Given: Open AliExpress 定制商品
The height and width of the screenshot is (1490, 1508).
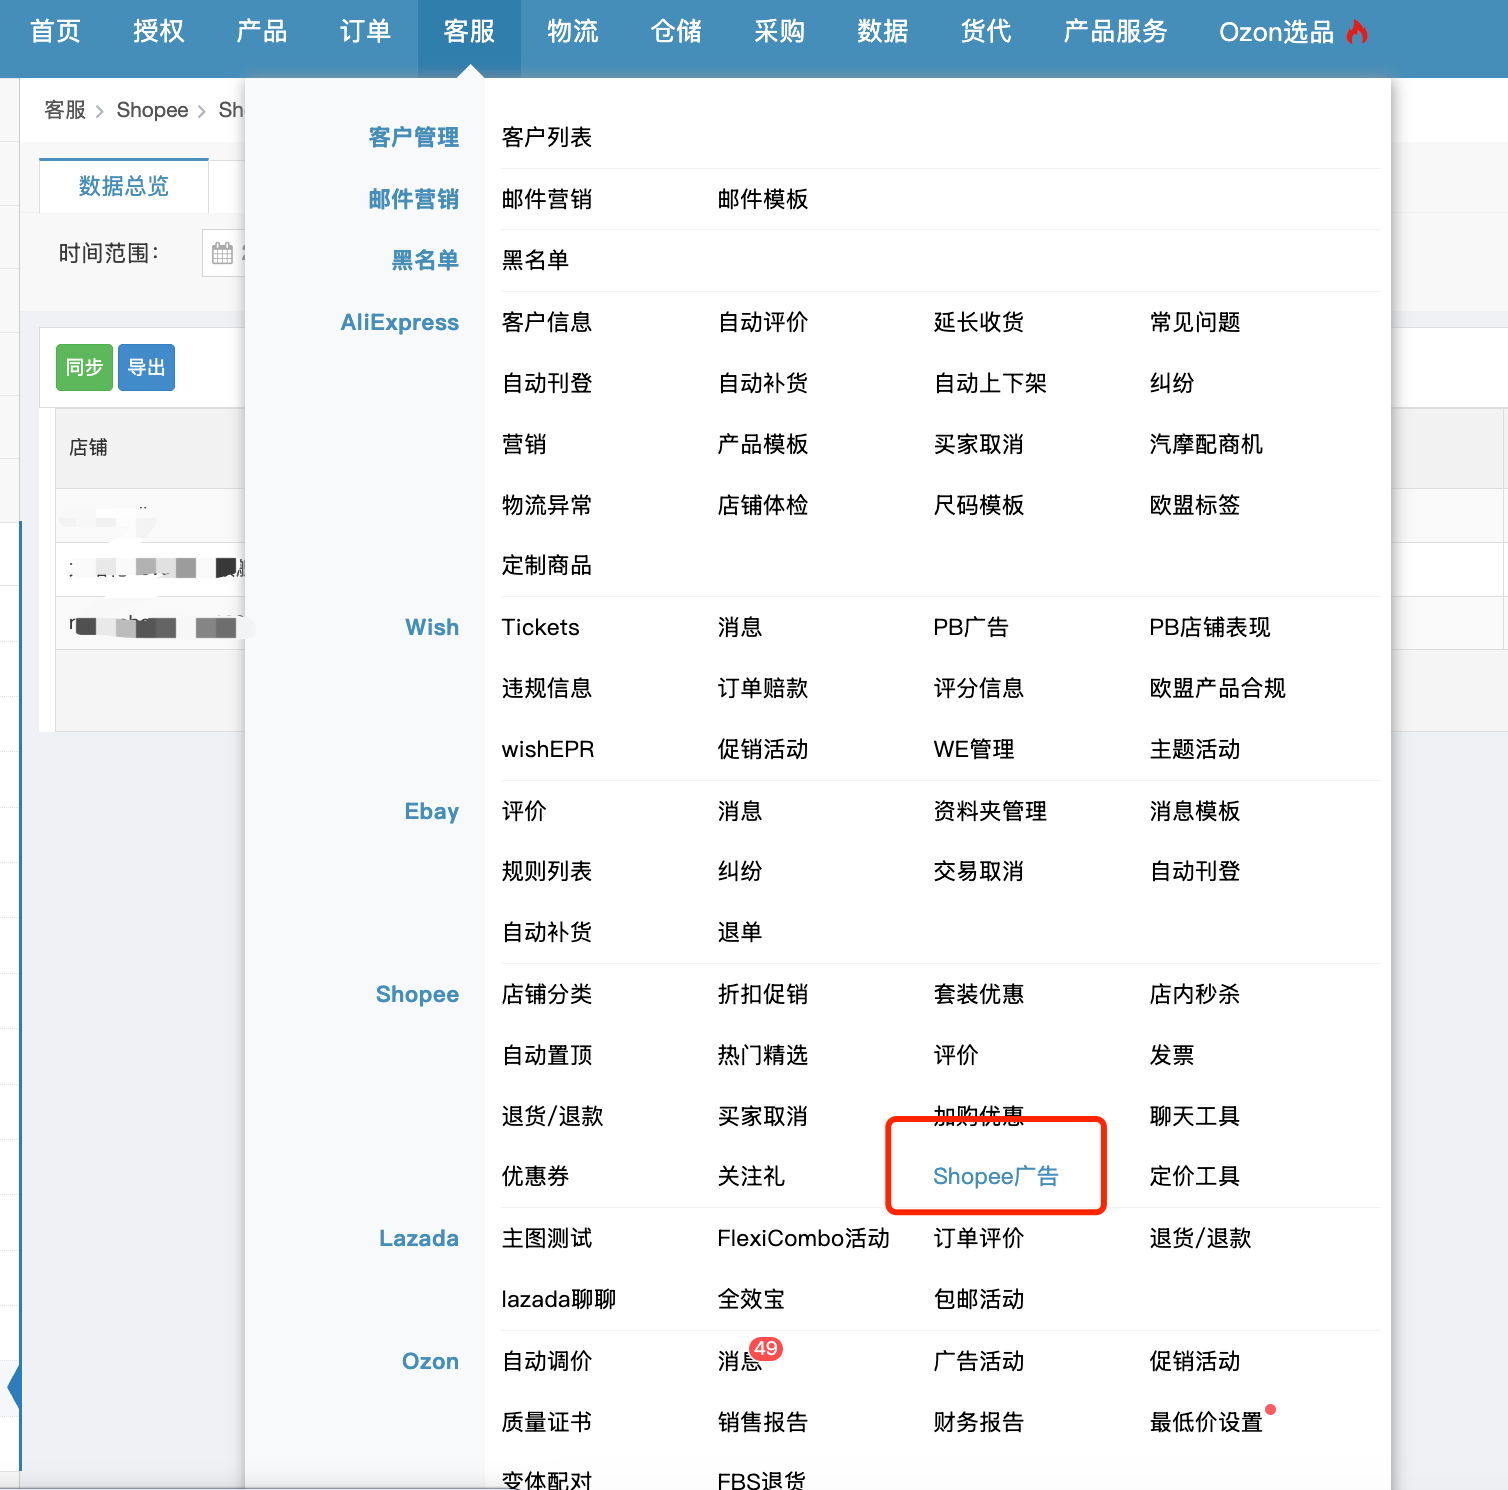Looking at the screenshot, I should (x=547, y=566).
